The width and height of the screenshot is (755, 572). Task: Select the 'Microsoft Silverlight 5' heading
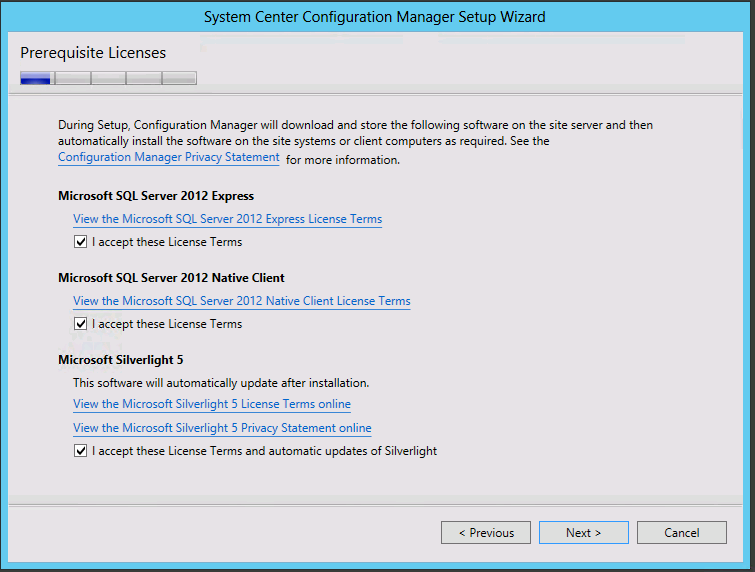[121, 360]
